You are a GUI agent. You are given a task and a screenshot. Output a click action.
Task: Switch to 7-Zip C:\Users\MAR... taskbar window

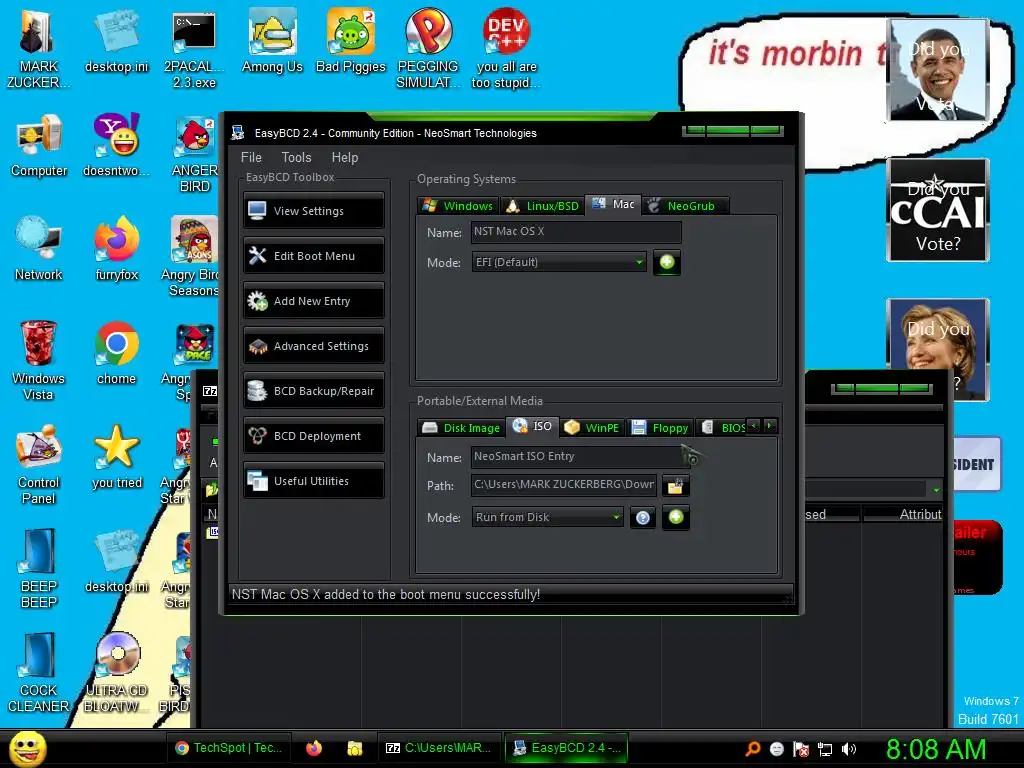click(x=438, y=748)
